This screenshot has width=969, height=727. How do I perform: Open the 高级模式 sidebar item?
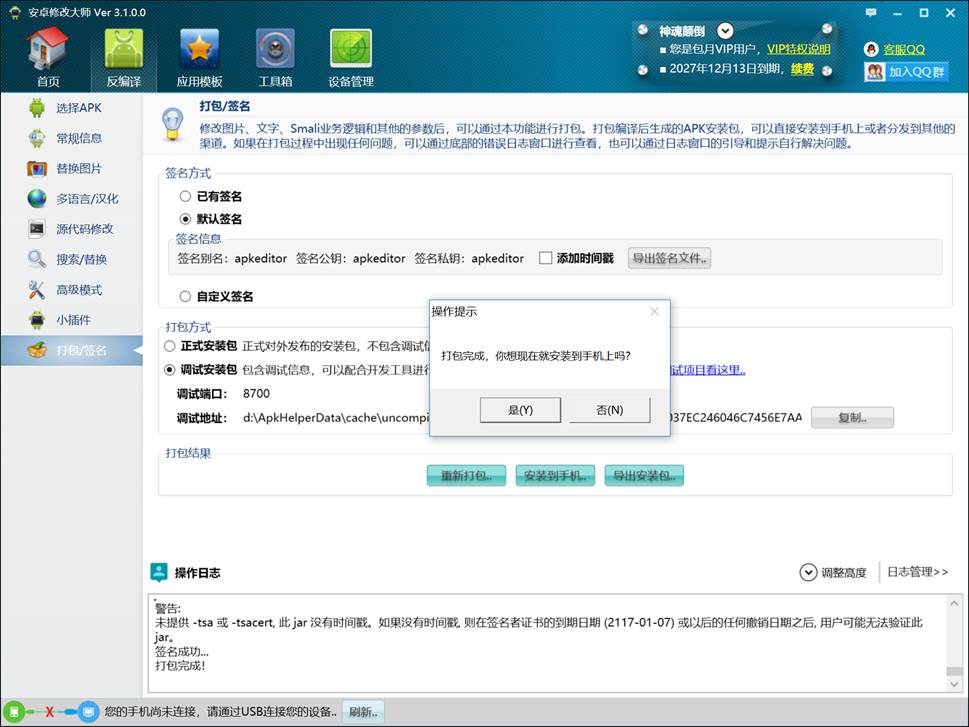(x=72, y=289)
